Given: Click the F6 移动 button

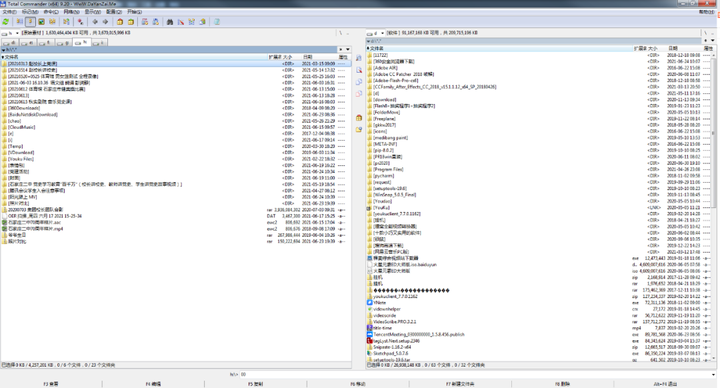Looking at the screenshot, I should tap(358, 384).
